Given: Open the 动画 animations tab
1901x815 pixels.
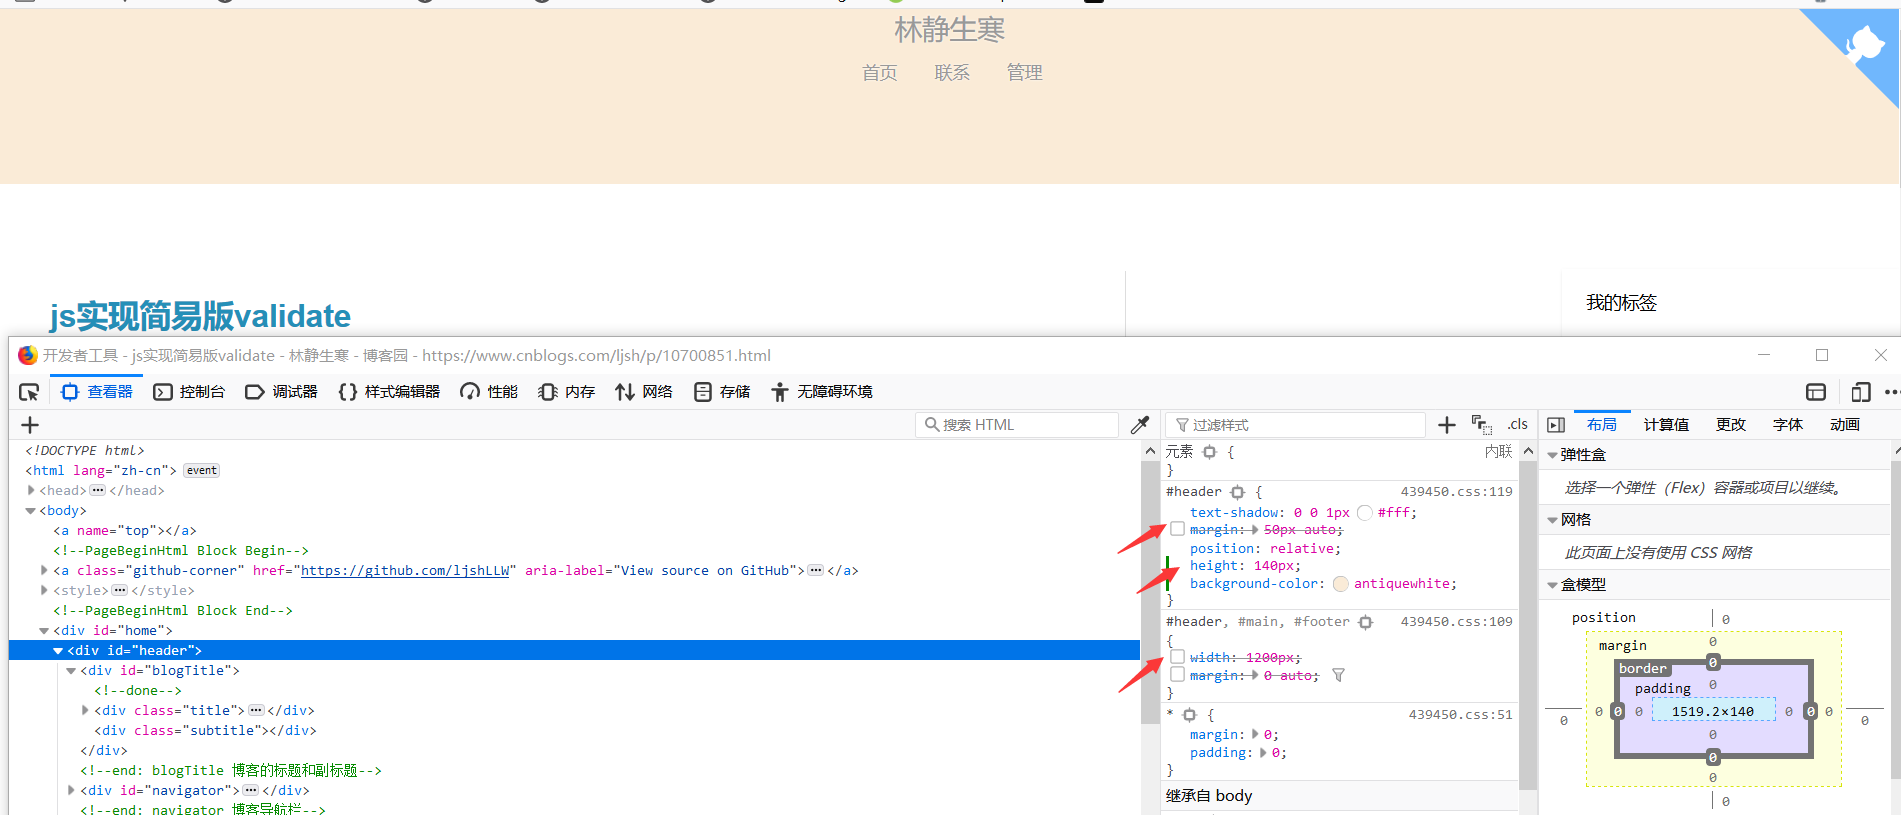Looking at the screenshot, I should pos(1845,425).
